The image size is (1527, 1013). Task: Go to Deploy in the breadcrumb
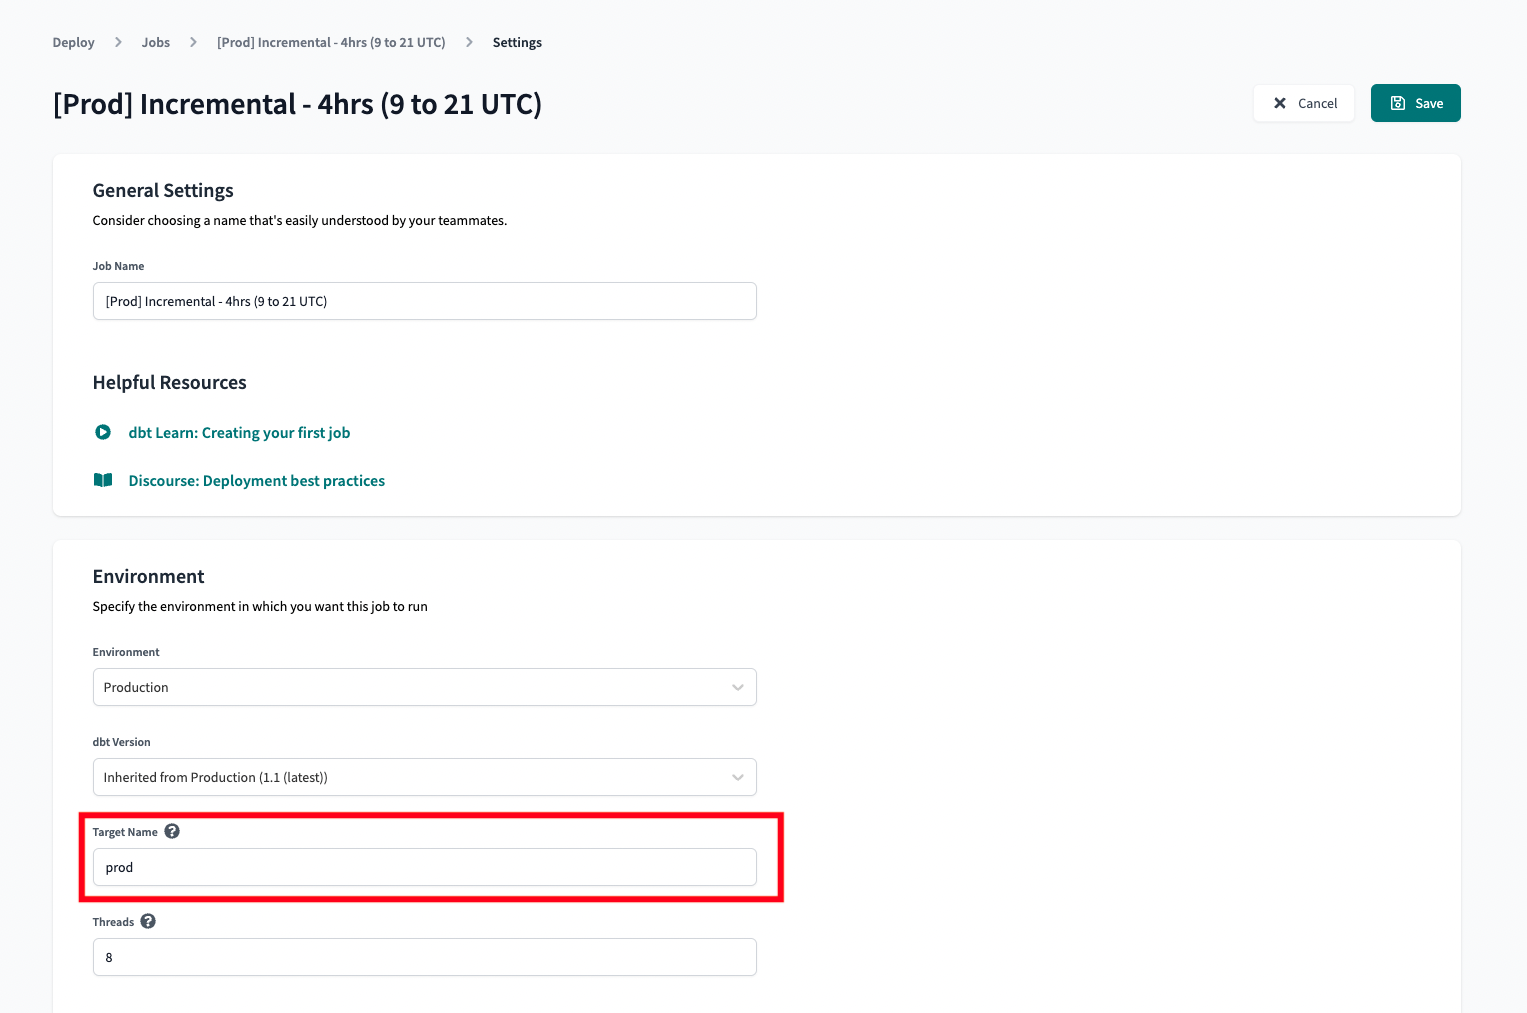[x=73, y=42]
